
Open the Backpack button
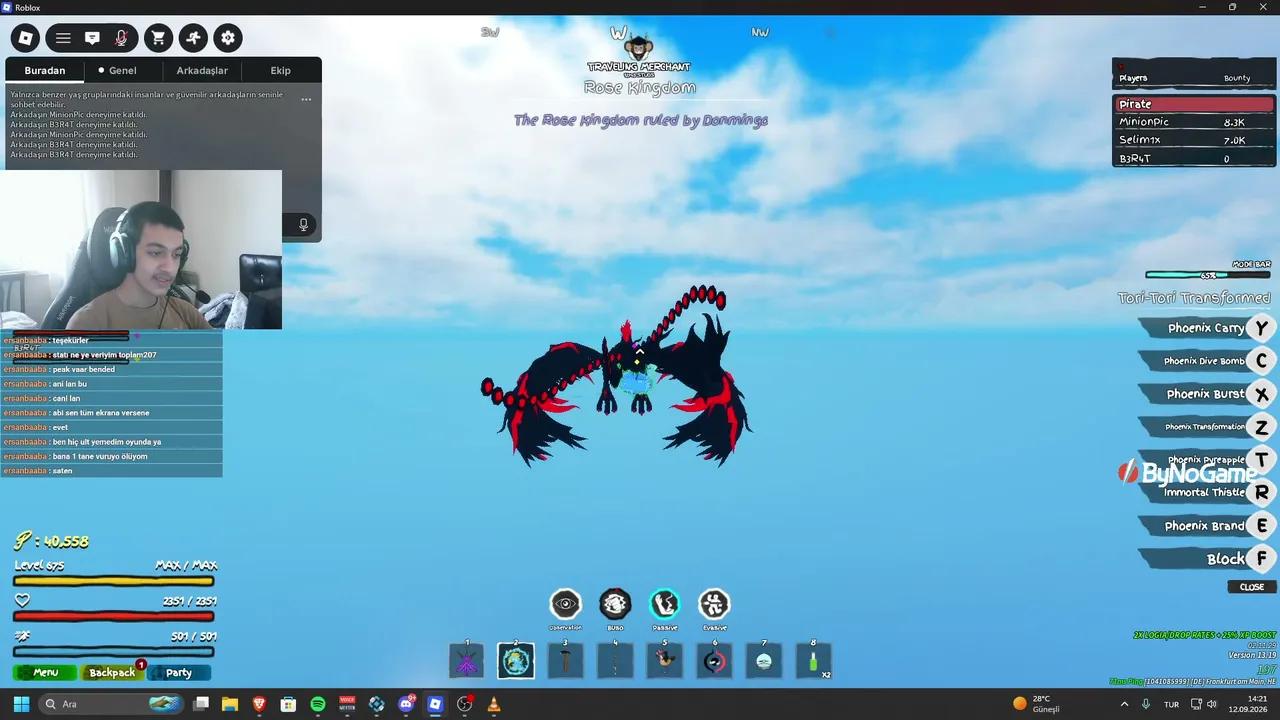(112, 673)
